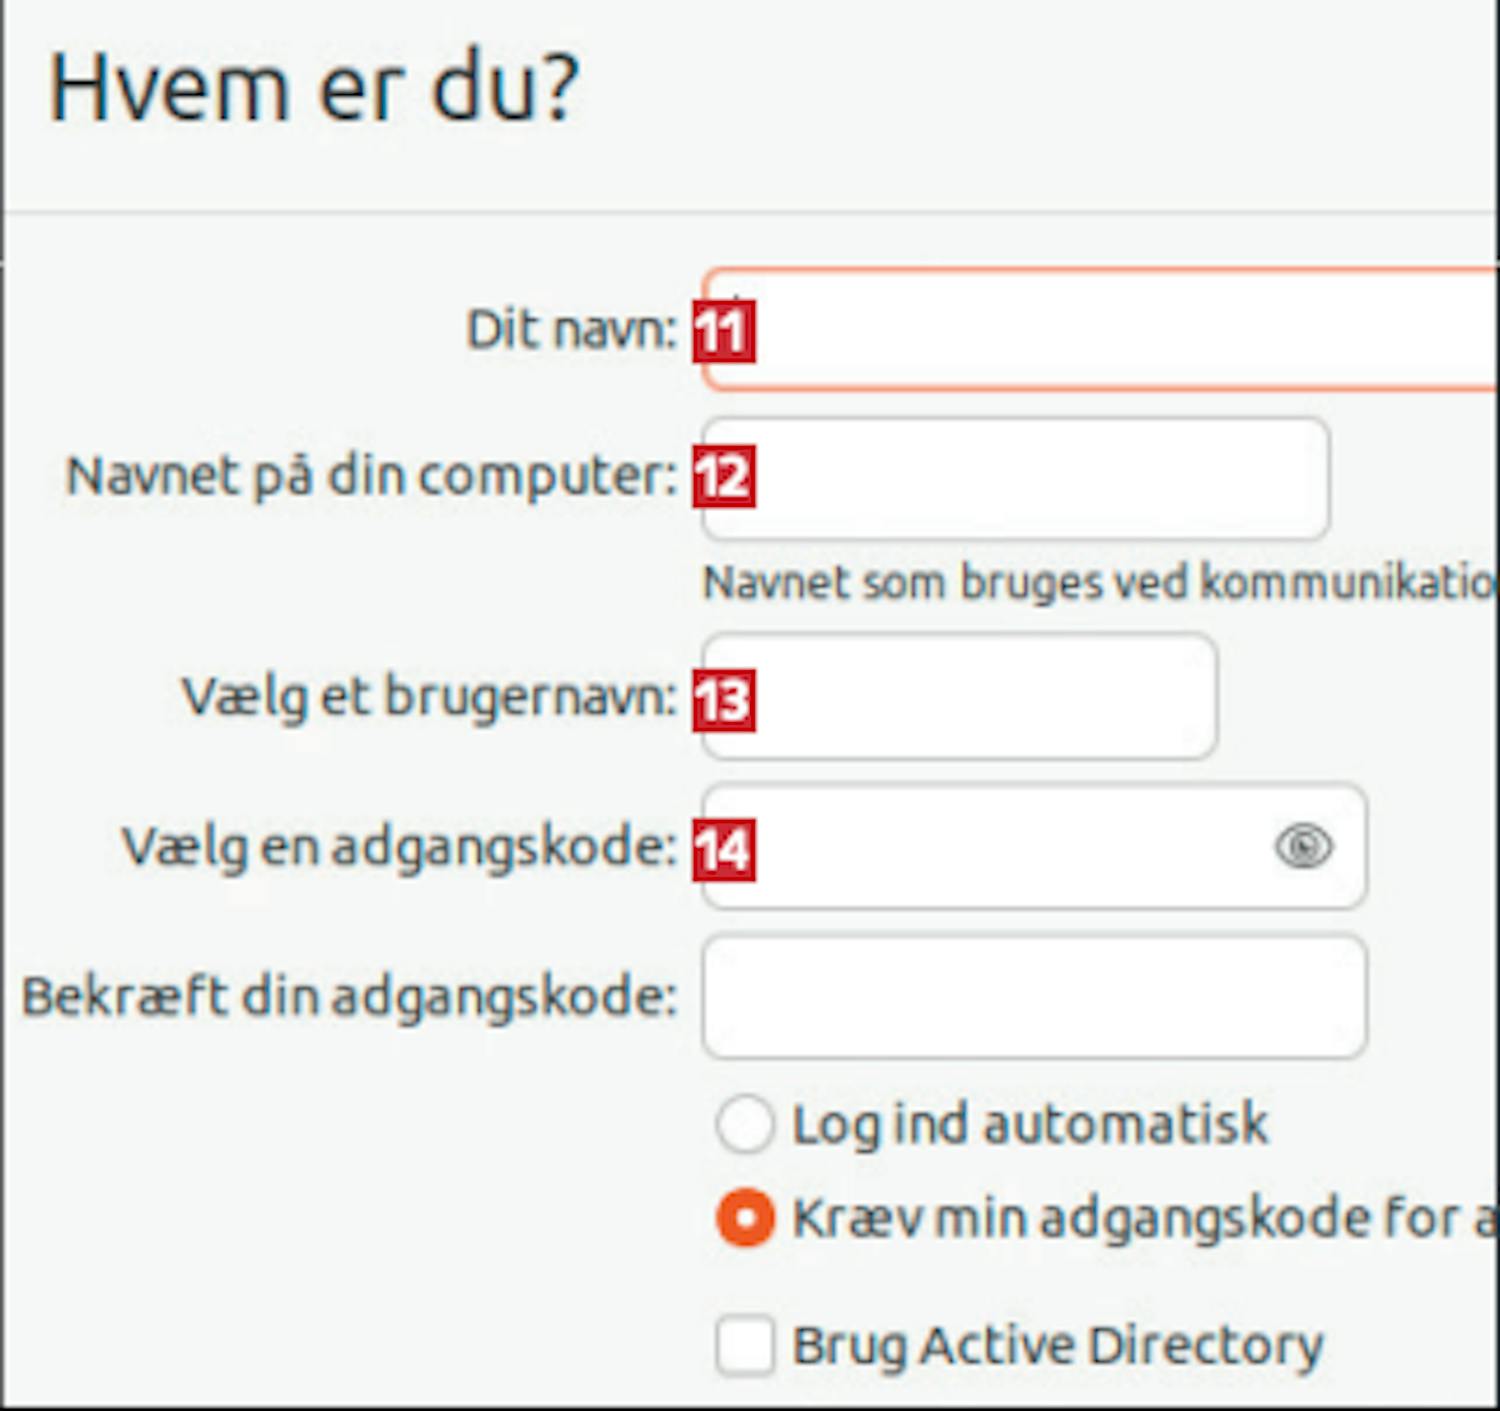The width and height of the screenshot is (1500, 1411).
Task: Click the 'Dit navn:' label
Action: click(x=572, y=330)
